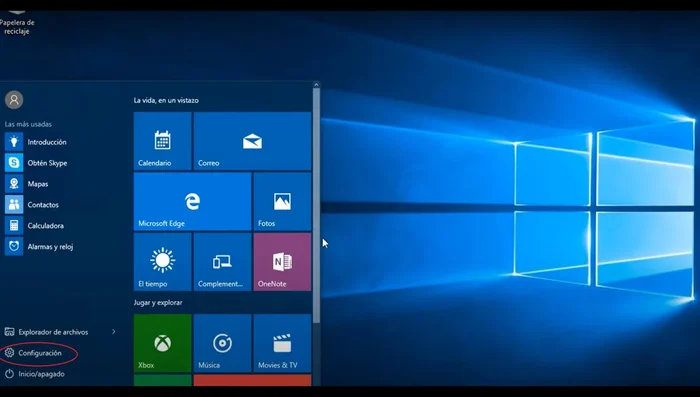Click the Contactos people icon
700x397 pixels.
click(x=14, y=205)
